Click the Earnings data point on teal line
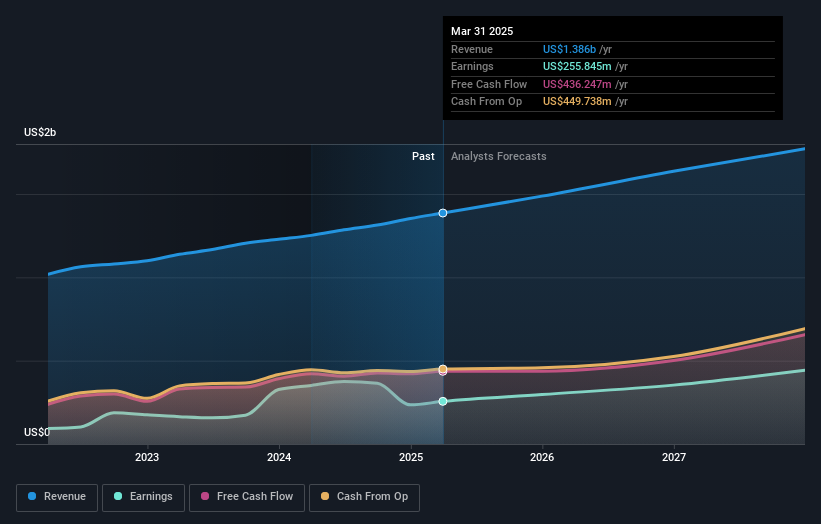This screenshot has height=524, width=821. coord(443,402)
